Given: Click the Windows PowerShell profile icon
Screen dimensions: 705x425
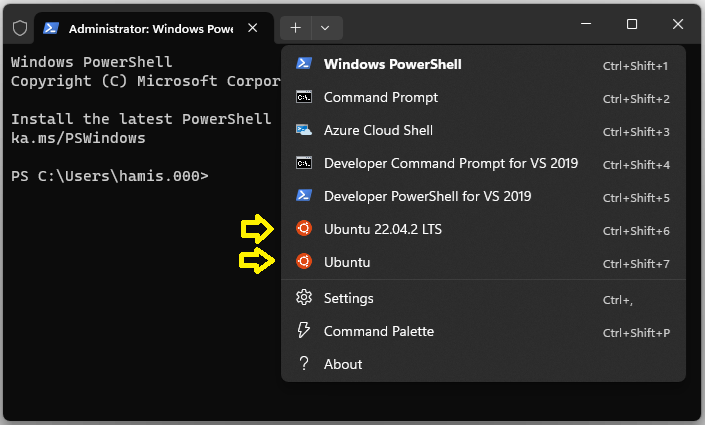Looking at the screenshot, I should [x=304, y=64].
